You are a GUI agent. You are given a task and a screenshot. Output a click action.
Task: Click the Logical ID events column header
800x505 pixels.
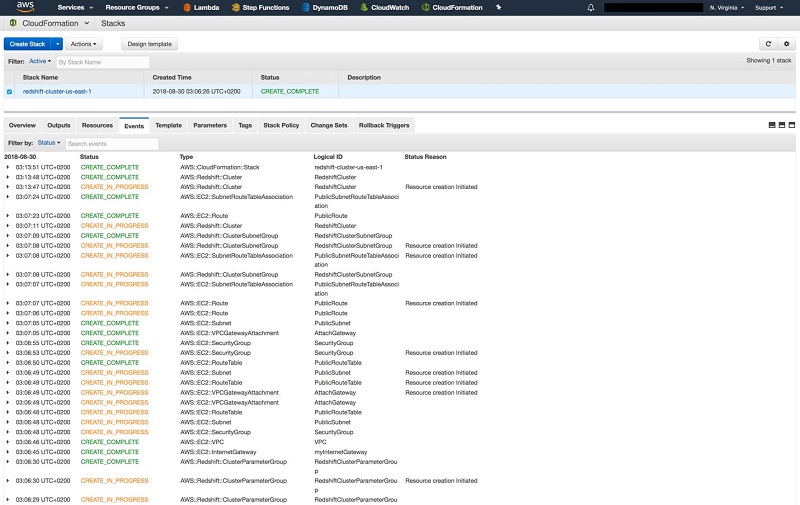click(x=328, y=157)
